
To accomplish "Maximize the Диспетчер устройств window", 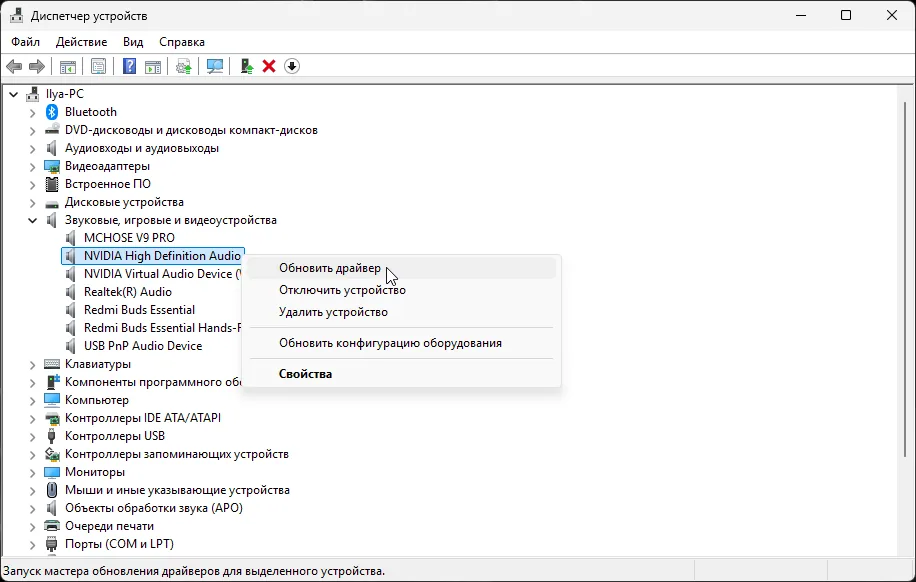I will coord(846,16).
